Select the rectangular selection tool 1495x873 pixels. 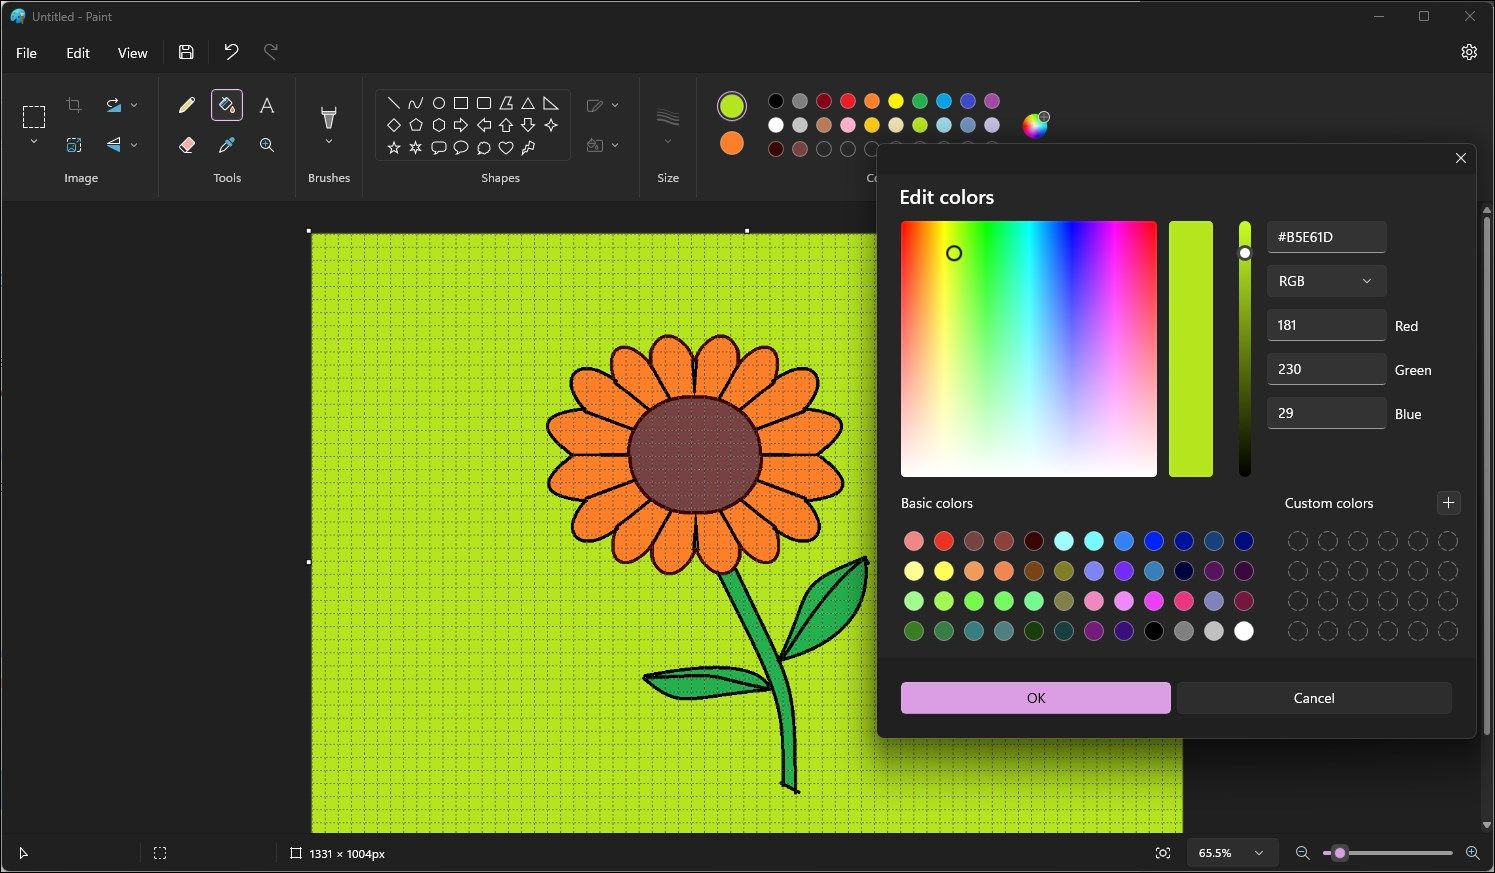pyautogui.click(x=33, y=117)
